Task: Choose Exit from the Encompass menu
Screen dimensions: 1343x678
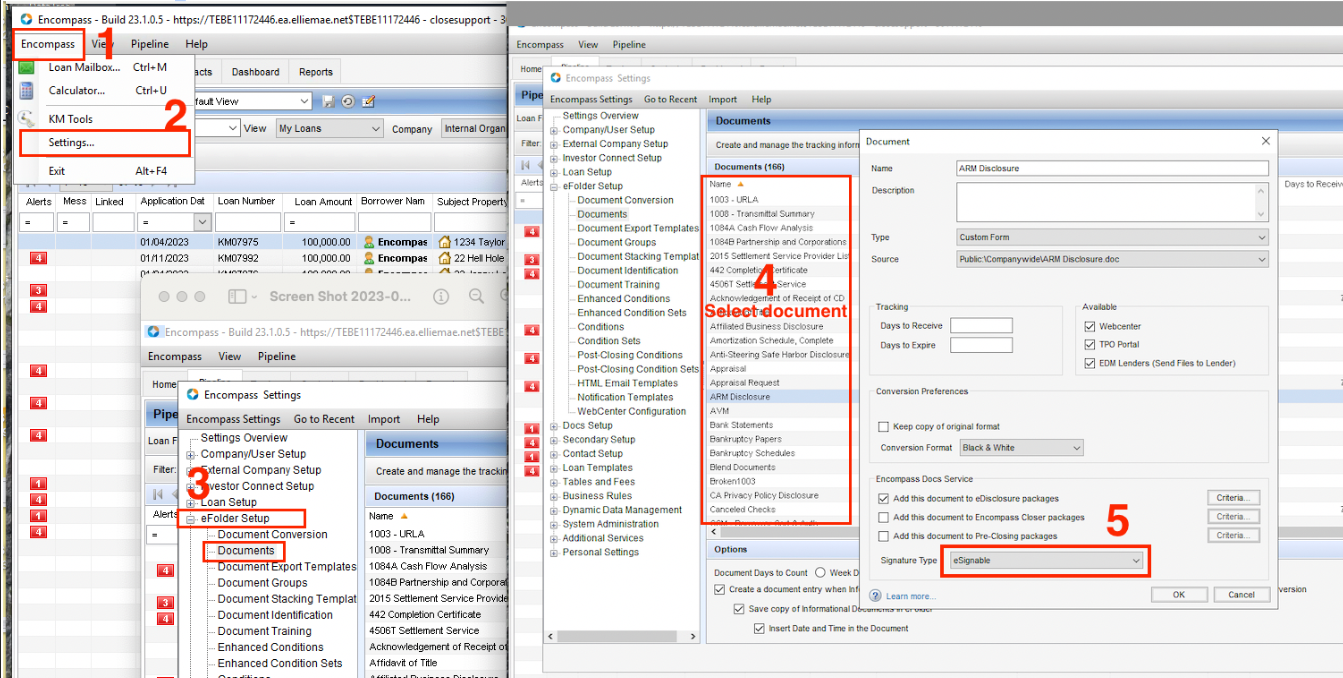Action: tap(57, 171)
